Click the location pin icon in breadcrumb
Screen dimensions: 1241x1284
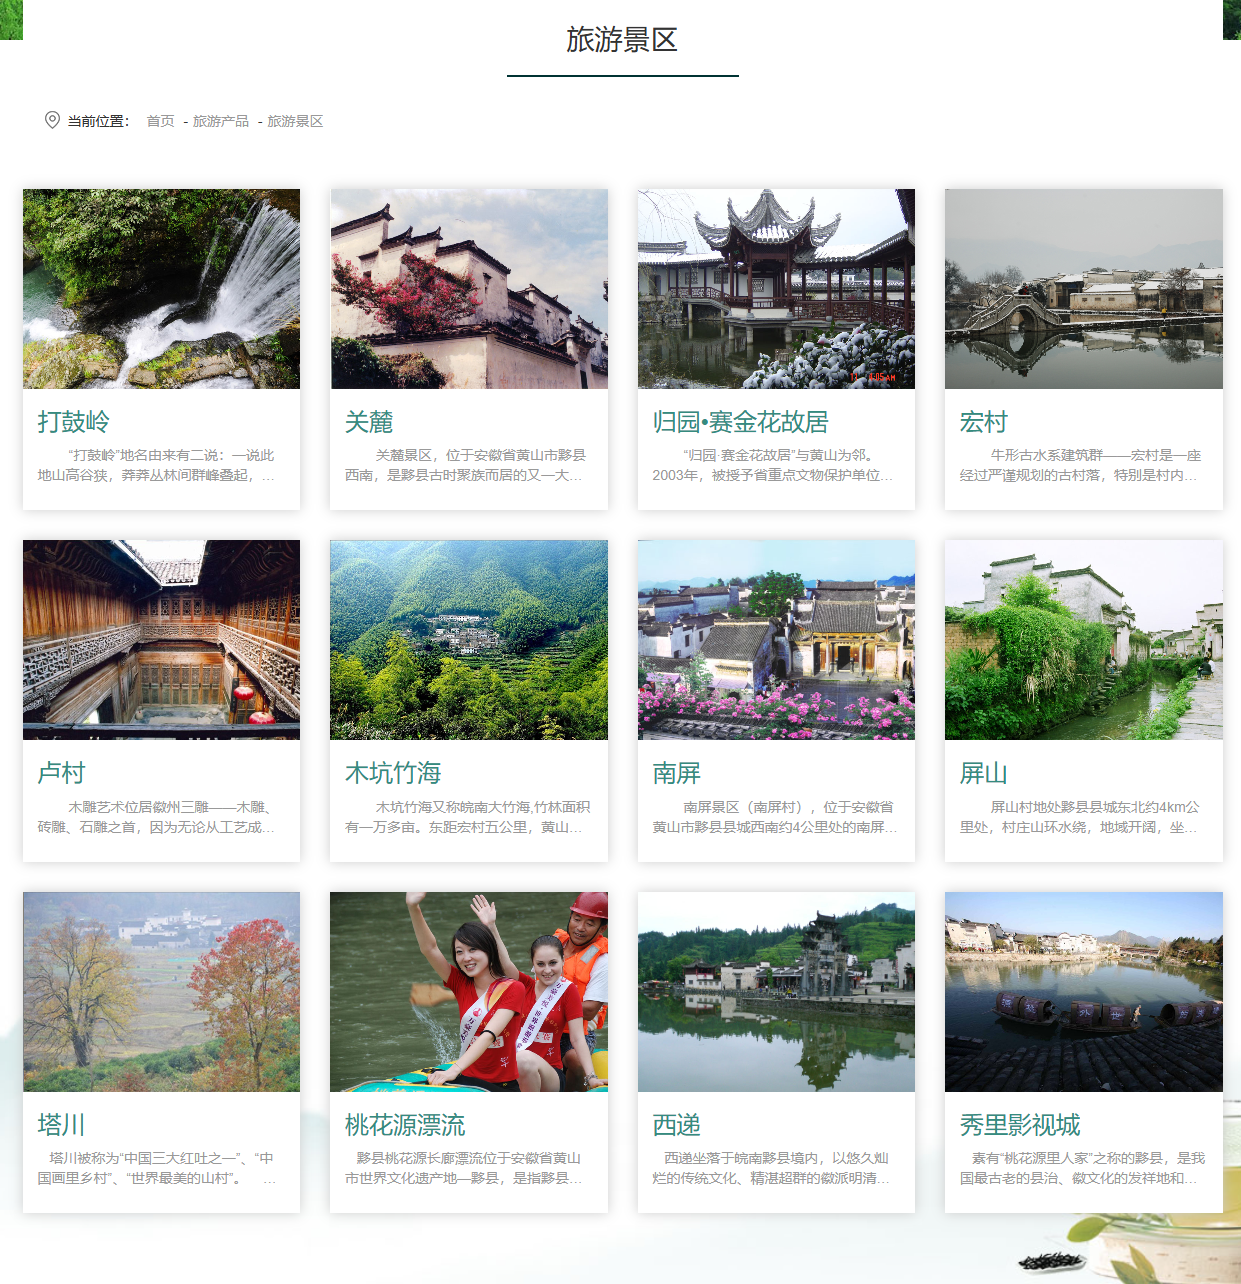[x=49, y=120]
